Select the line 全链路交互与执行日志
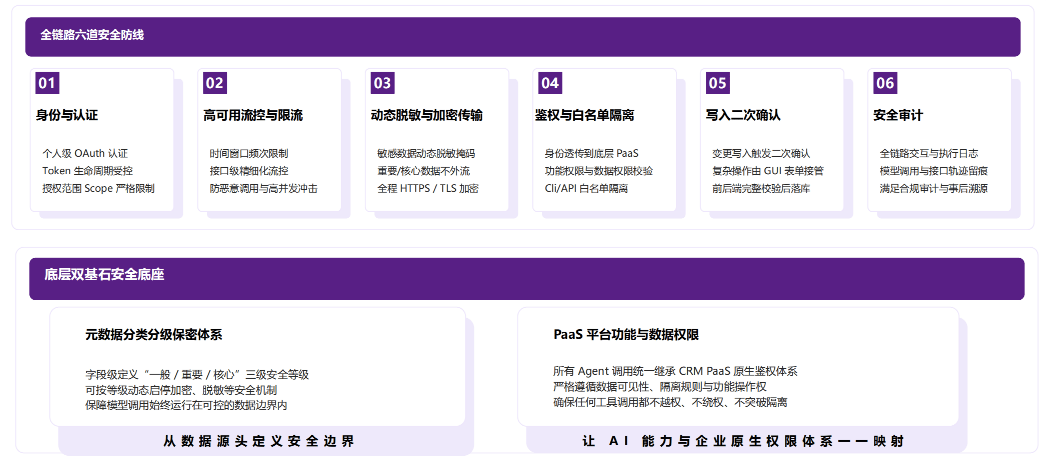1046x467 pixels. point(929,153)
